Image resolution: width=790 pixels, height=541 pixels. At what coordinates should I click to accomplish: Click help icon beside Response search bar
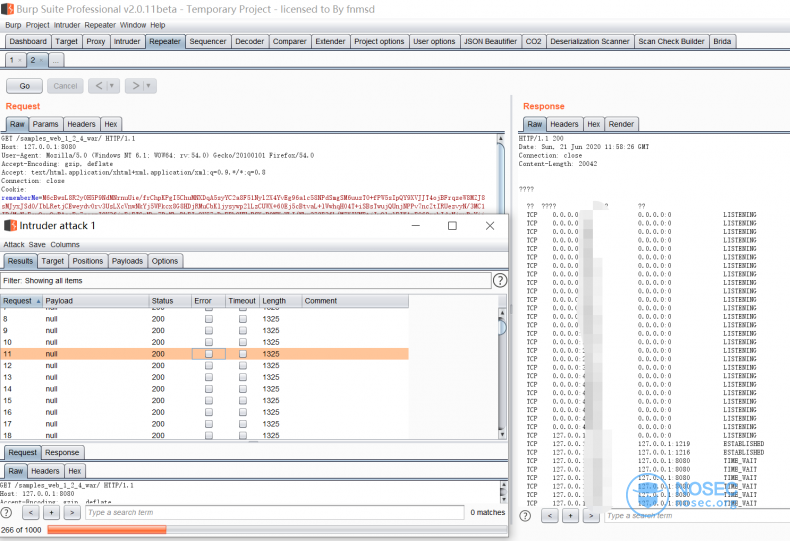(x=525, y=515)
